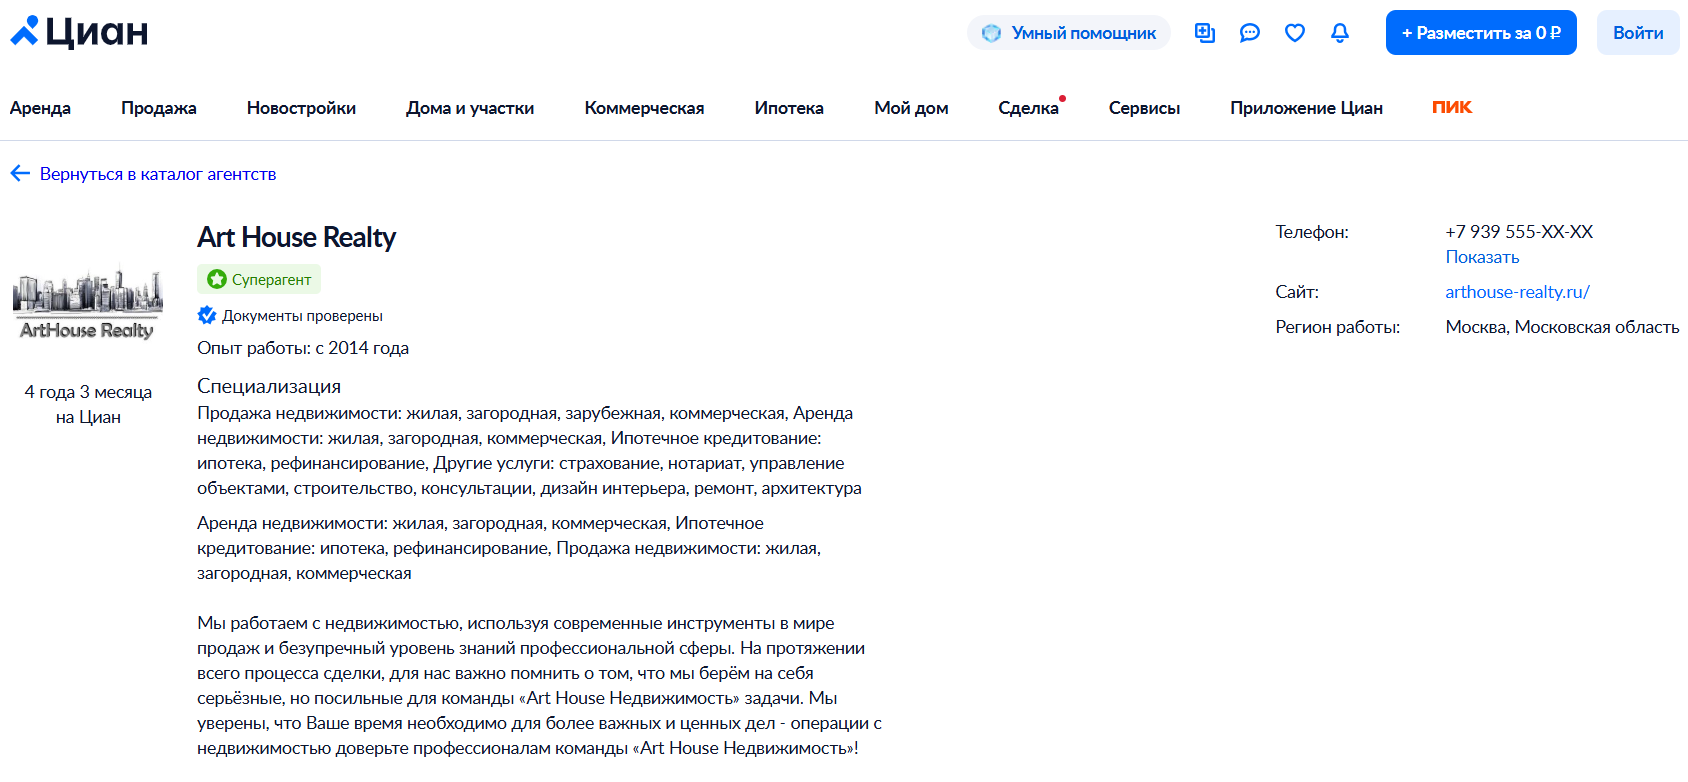1688x782 pixels.
Task: Click the Телефон: label
Action: 1312,232
